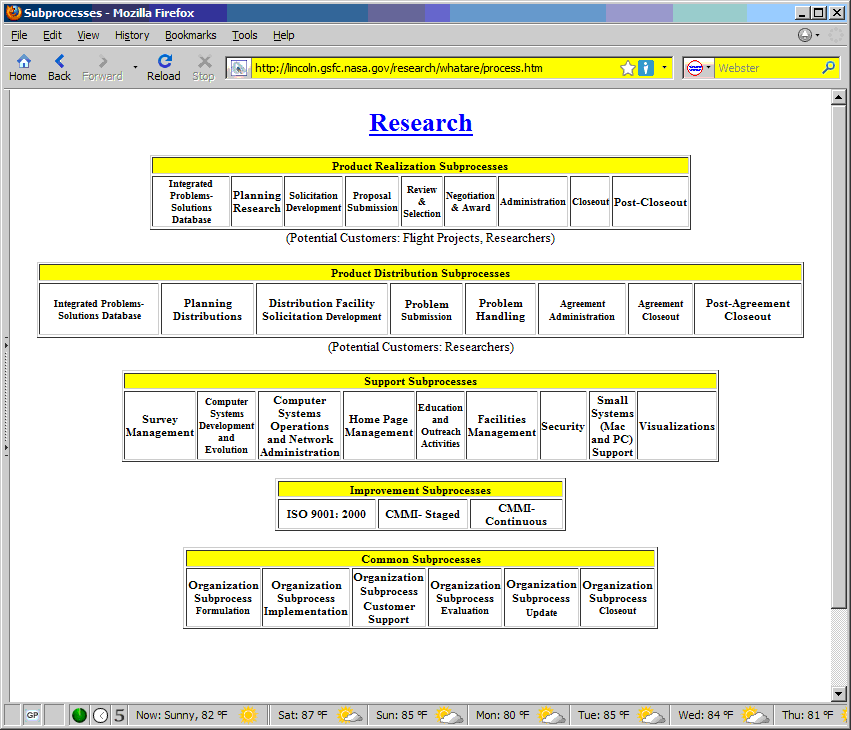
Task: Click 'Negotiation & Award' cell
Action: (470, 201)
